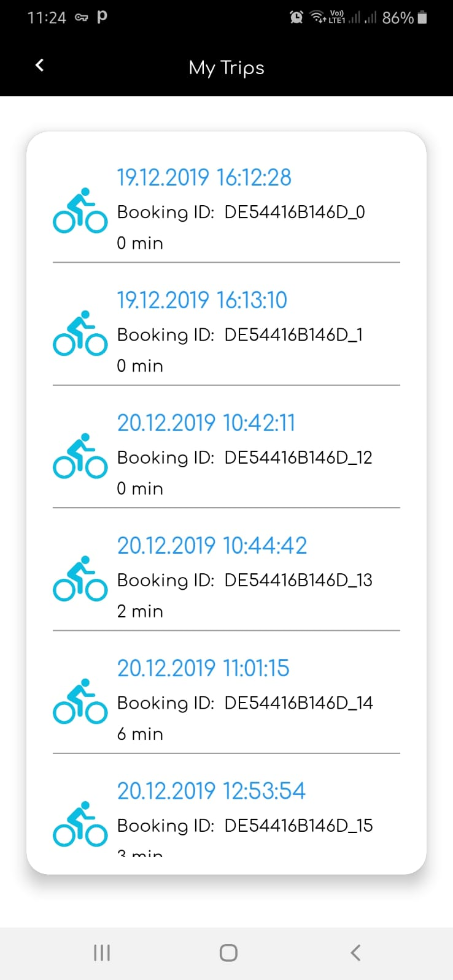Tap bicycle icon for trip DE54416B146D_1

(x=80, y=333)
